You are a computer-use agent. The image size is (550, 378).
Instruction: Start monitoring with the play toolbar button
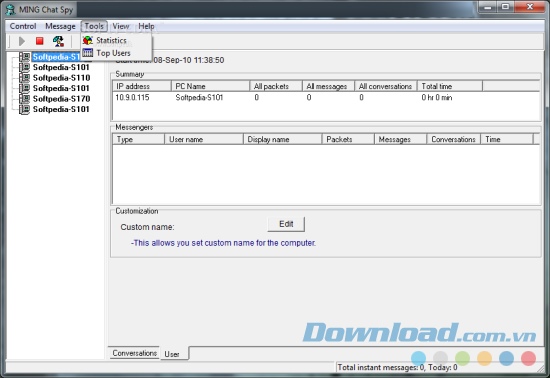tap(21, 41)
